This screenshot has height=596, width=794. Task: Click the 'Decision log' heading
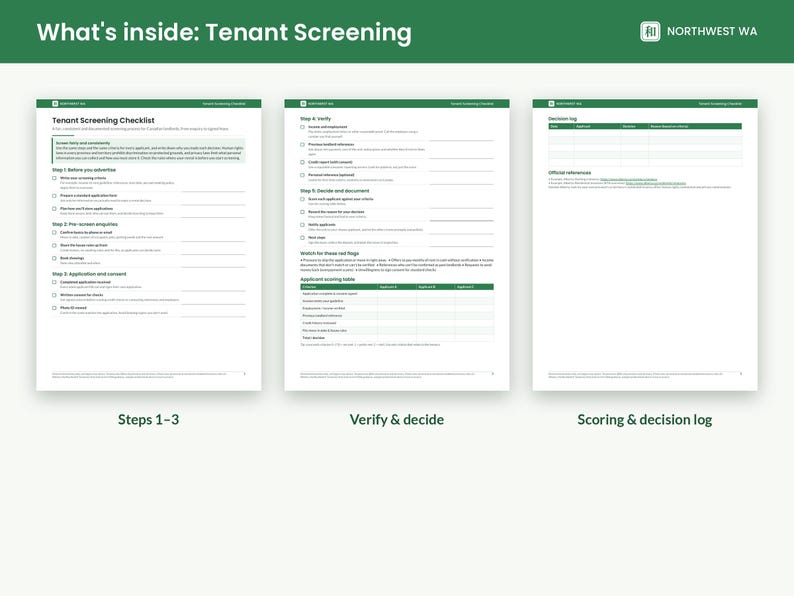pyautogui.click(x=563, y=118)
